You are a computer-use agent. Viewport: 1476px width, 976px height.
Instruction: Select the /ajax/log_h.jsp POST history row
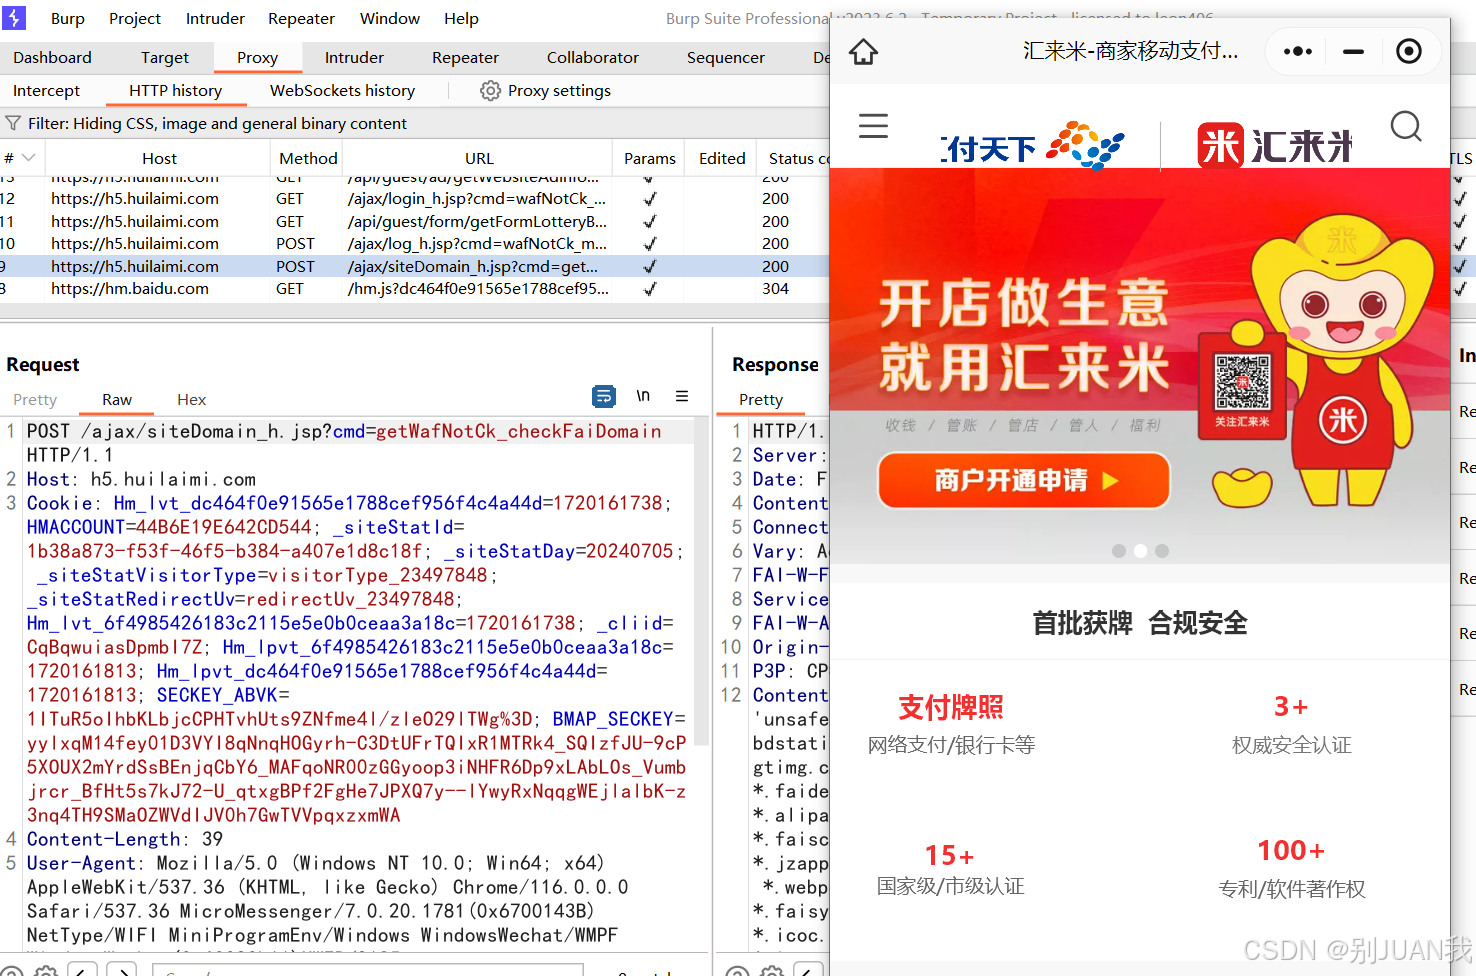tap(414, 243)
